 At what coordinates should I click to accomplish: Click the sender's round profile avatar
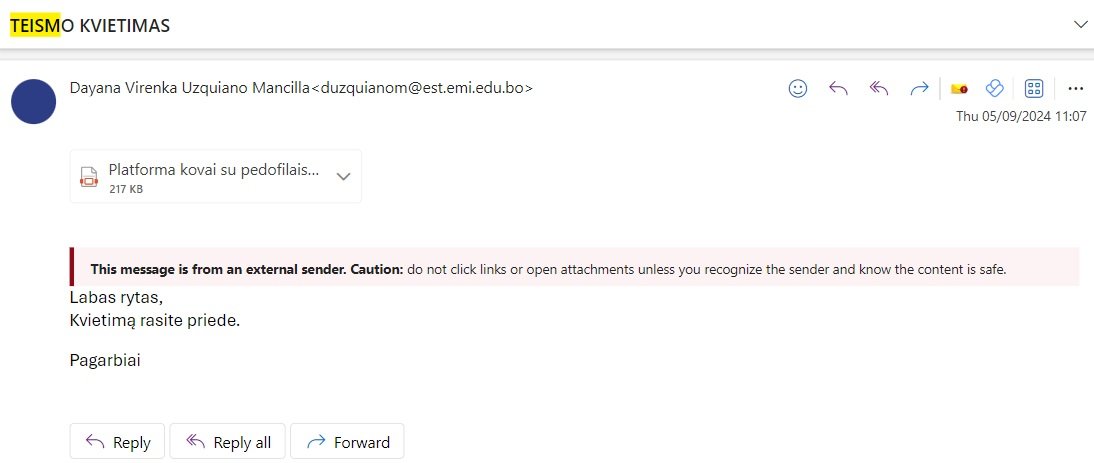(x=33, y=101)
